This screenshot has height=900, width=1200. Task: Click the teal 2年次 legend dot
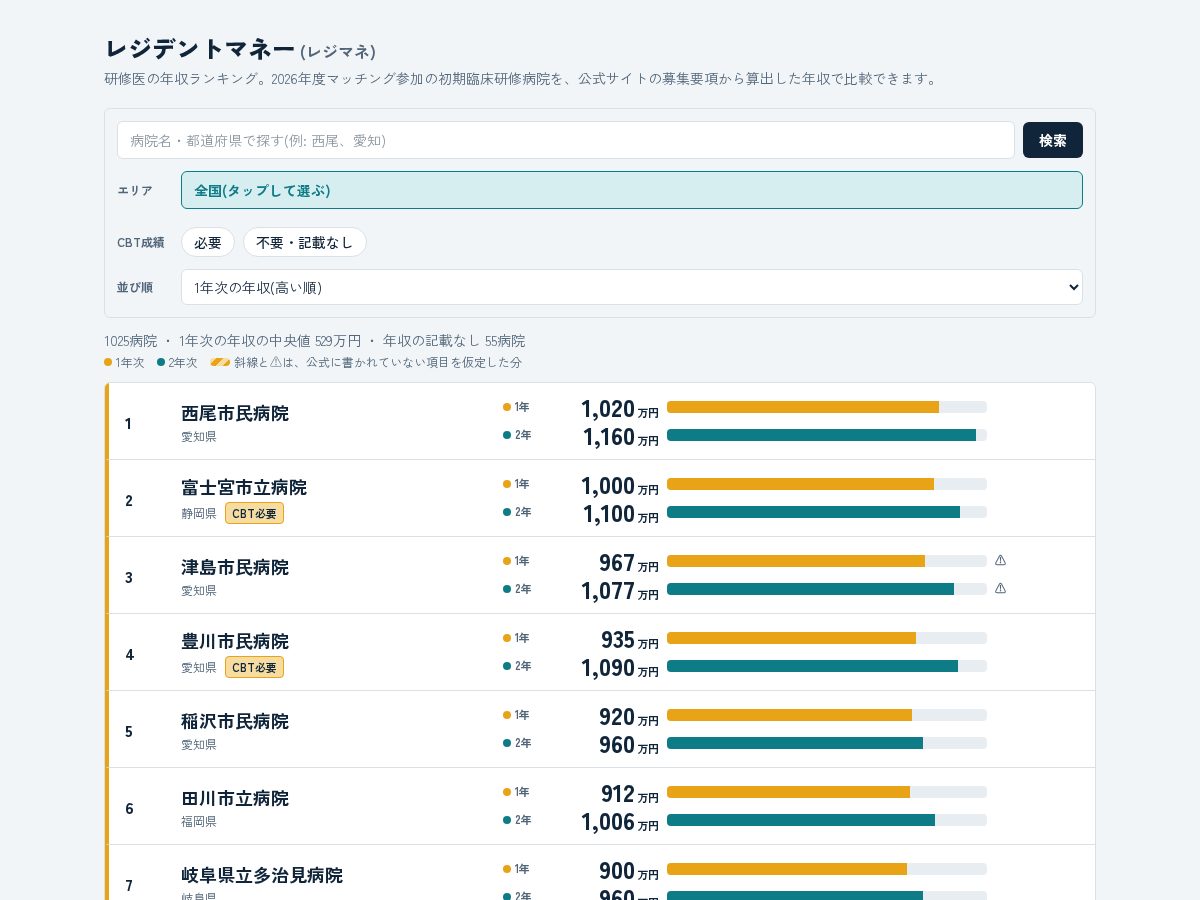click(x=161, y=362)
